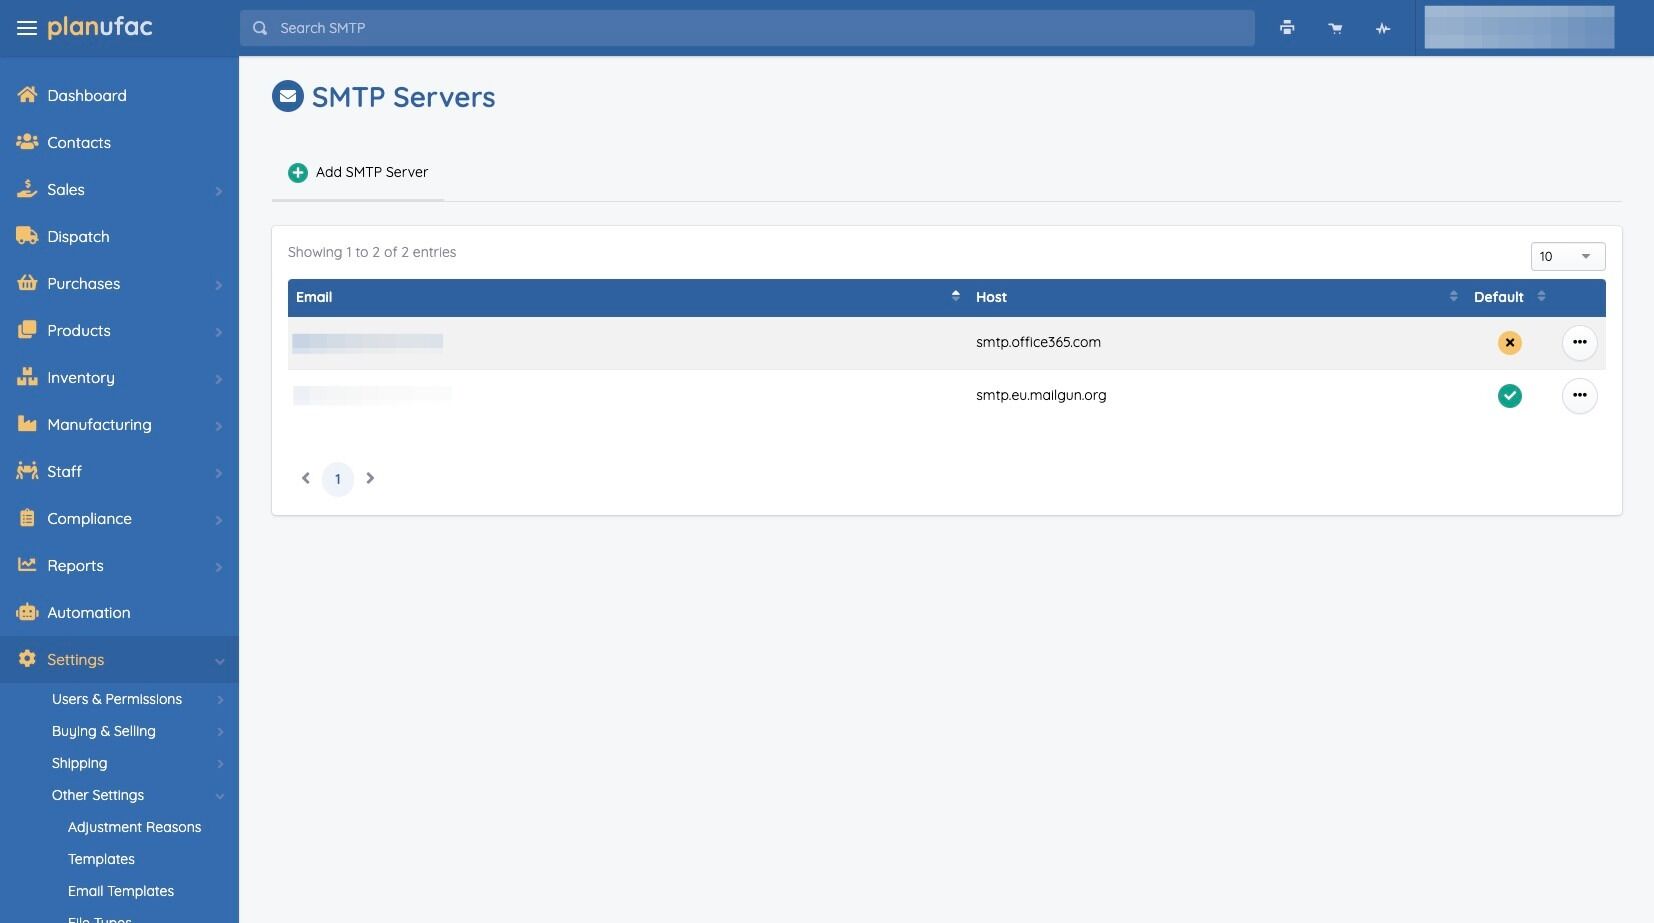Select Adjustment Reasons in sidebar submenu

point(134,827)
